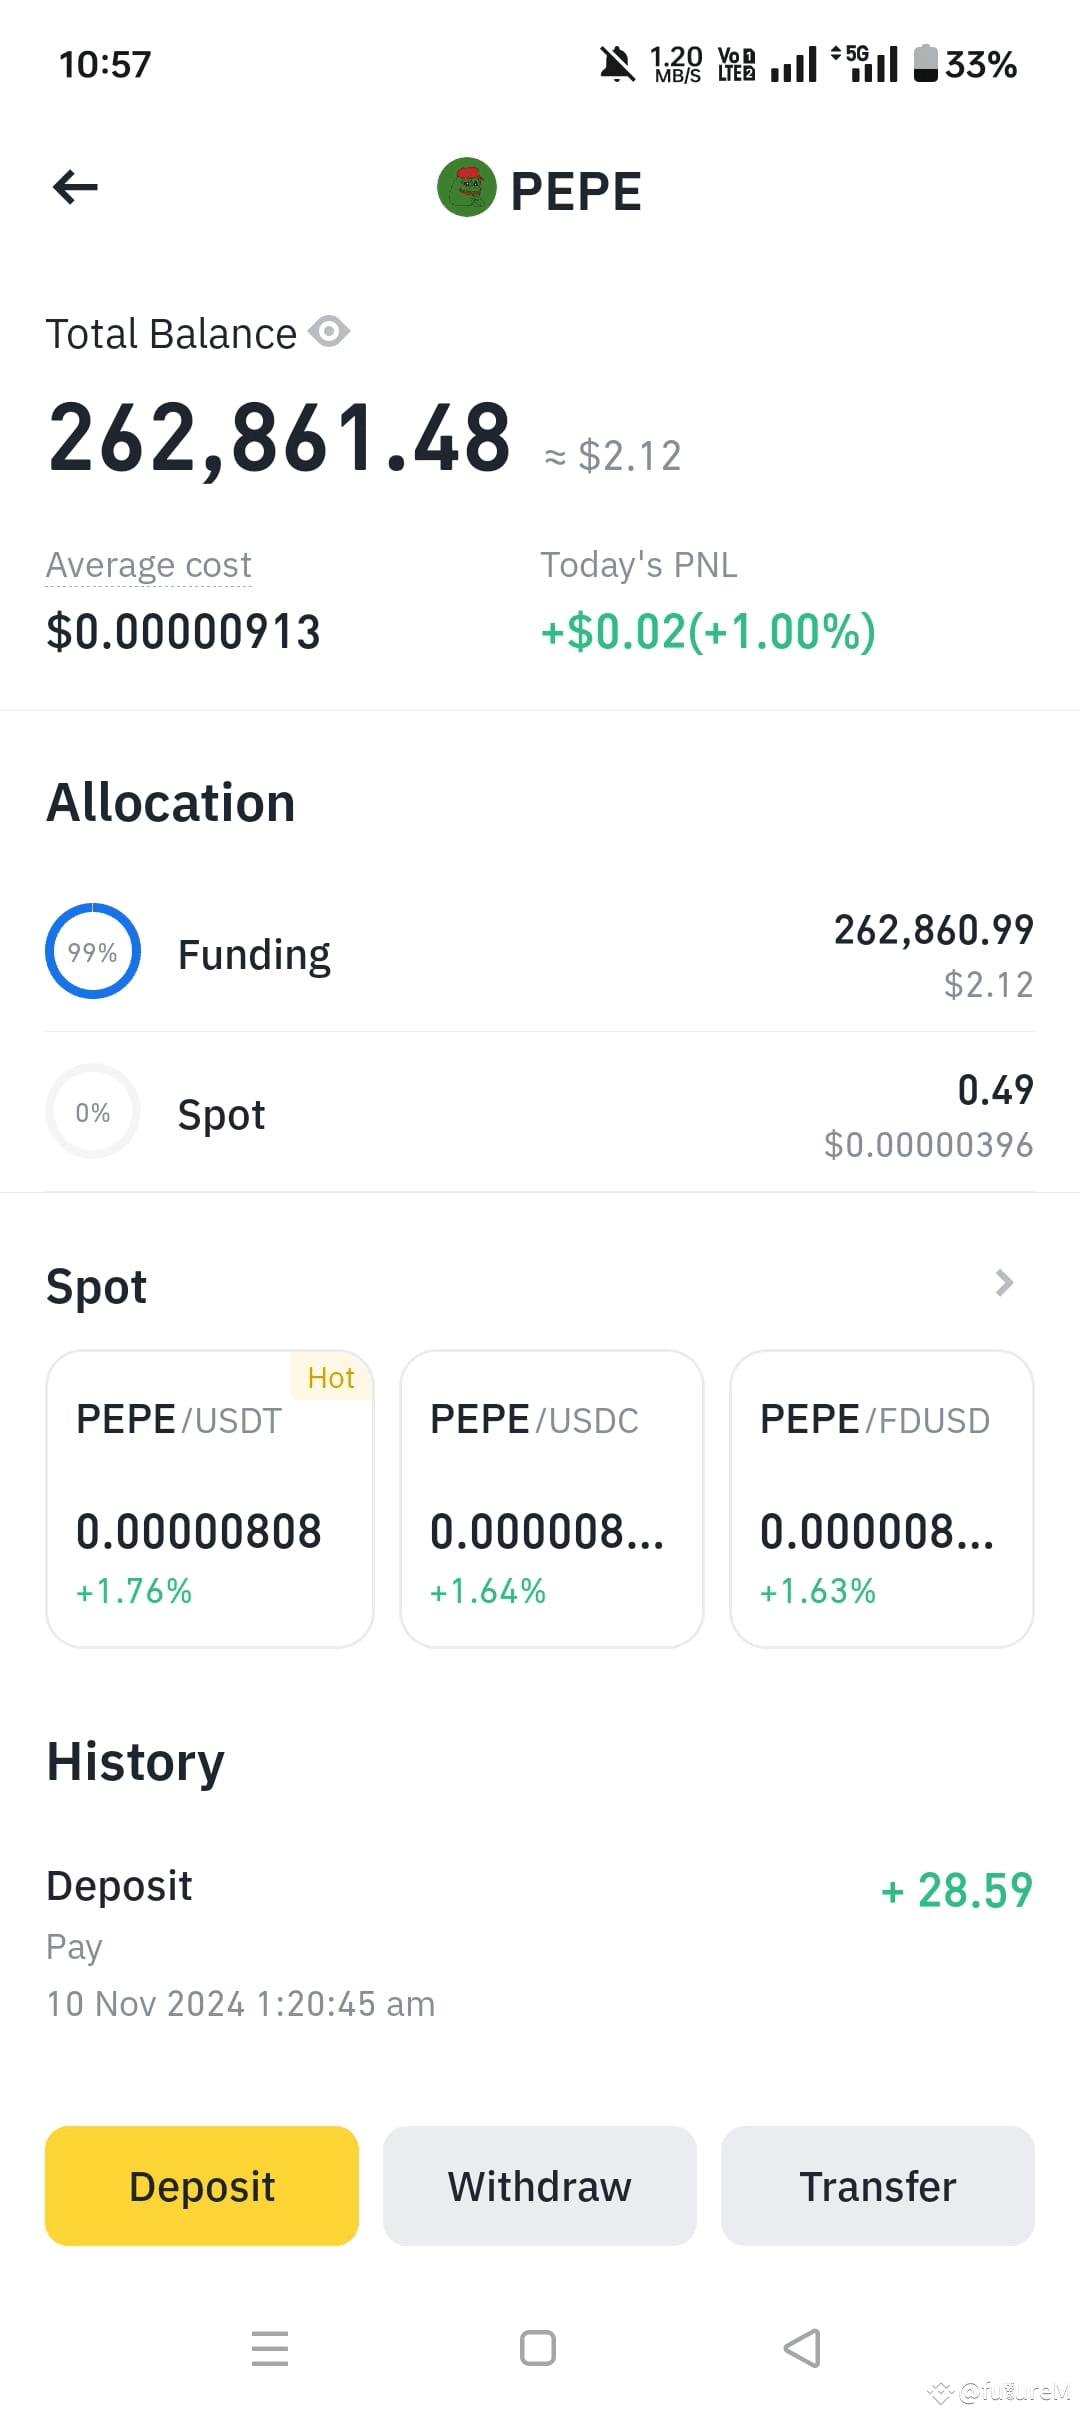Tap the Hot tag on PEPE/USDT
Image resolution: width=1080 pixels, height=2414 pixels.
[x=331, y=1377]
